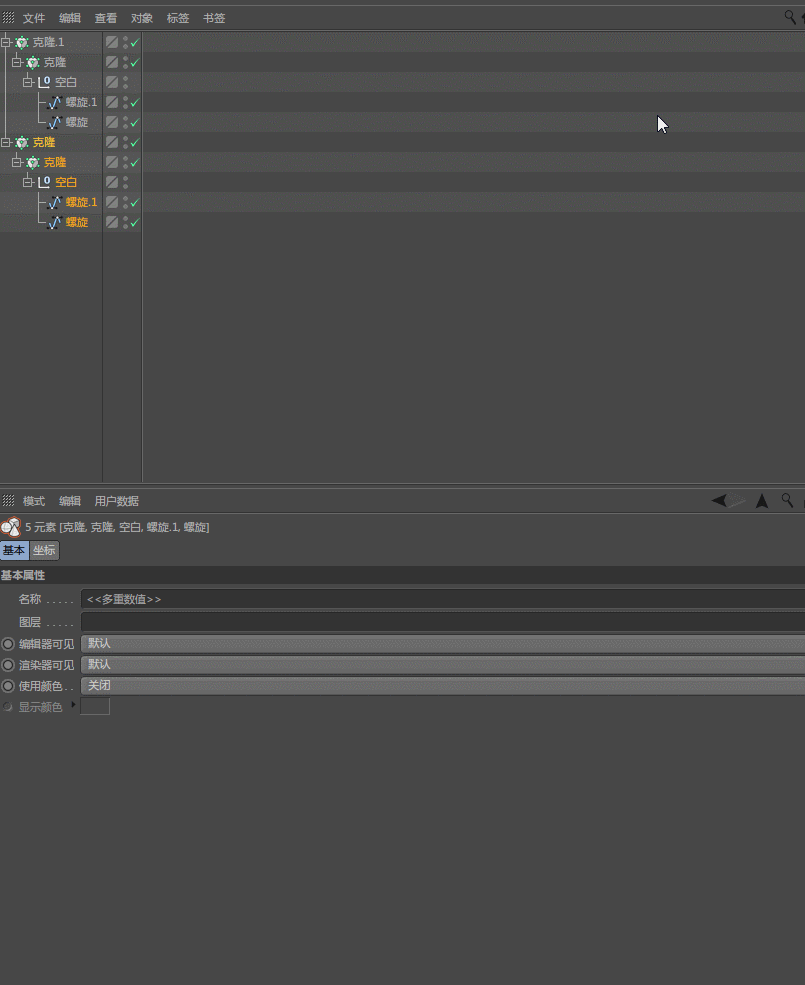Image resolution: width=805 pixels, height=985 pixels.
Task: Toggle visibility dots for top unselected 空白
Action: coord(125,82)
